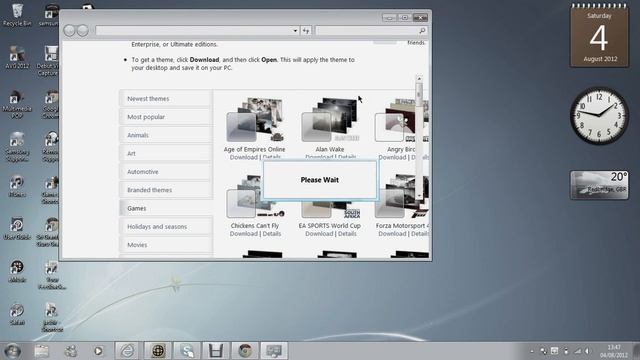Viewport: 640px width, 360px height.
Task: Click the Show desktop strip on taskbar
Action: [636, 351]
